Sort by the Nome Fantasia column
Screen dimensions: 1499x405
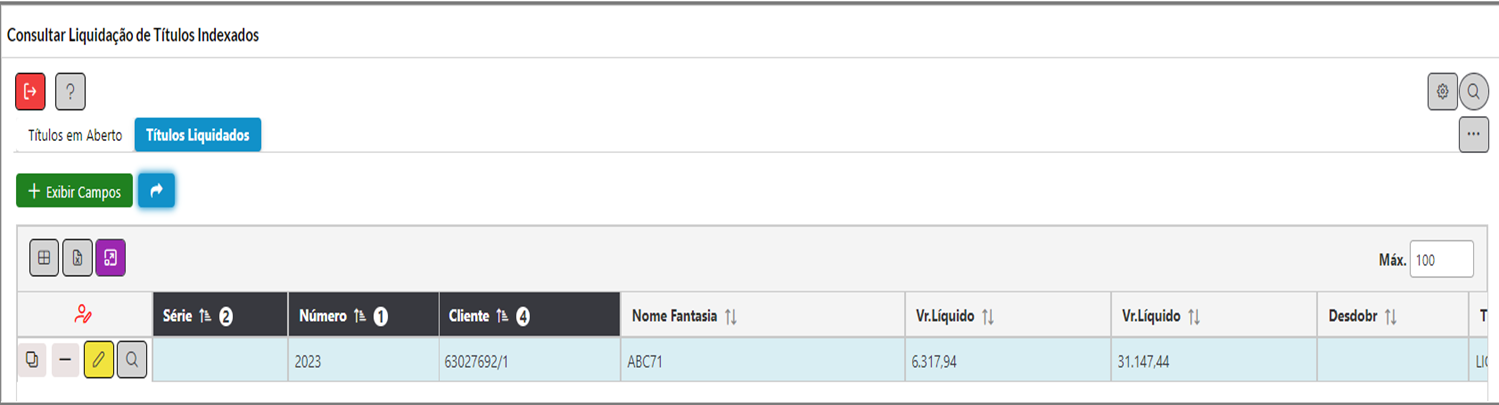[x=685, y=316]
